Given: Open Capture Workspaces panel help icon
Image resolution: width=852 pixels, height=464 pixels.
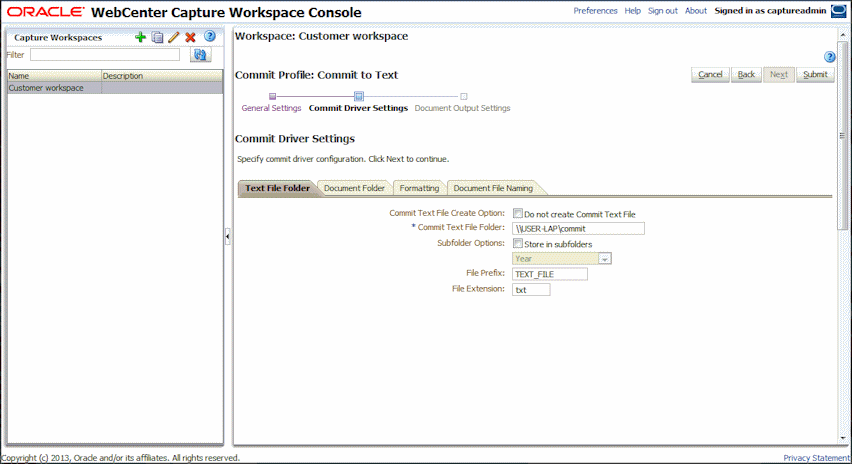Looking at the screenshot, I should pyautogui.click(x=210, y=36).
